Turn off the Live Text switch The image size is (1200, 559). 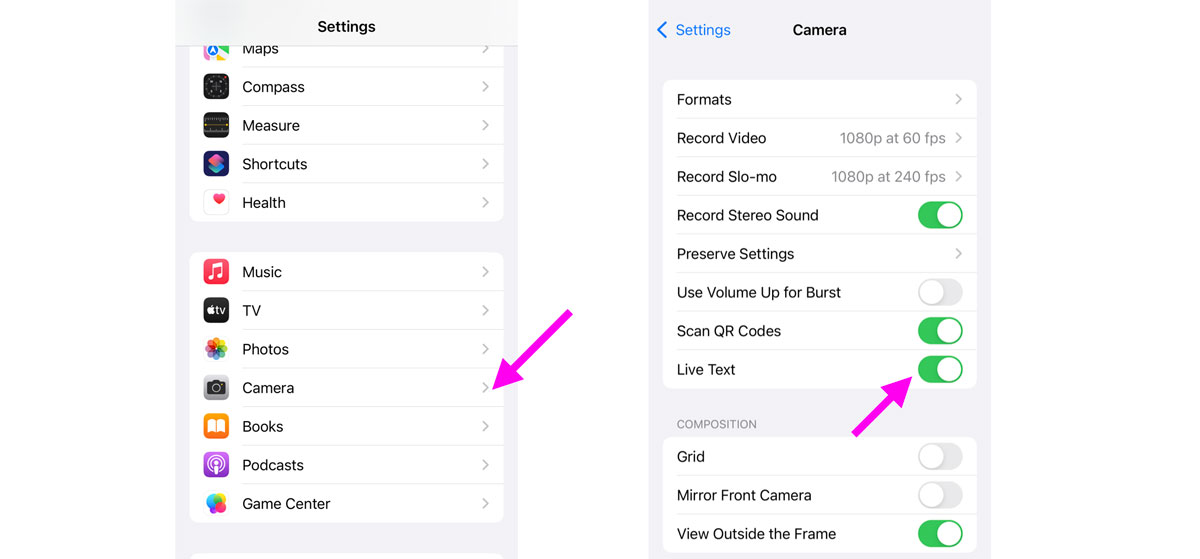pos(940,369)
